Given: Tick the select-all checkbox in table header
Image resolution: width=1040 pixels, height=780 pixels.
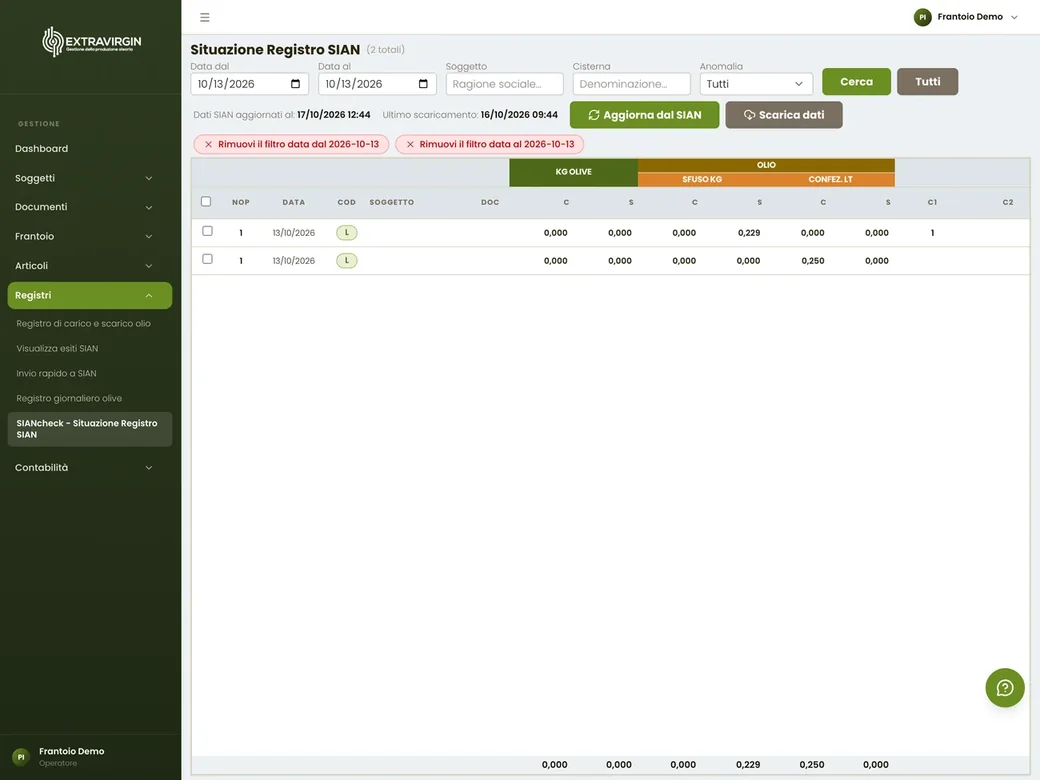Looking at the screenshot, I should click(206, 202).
